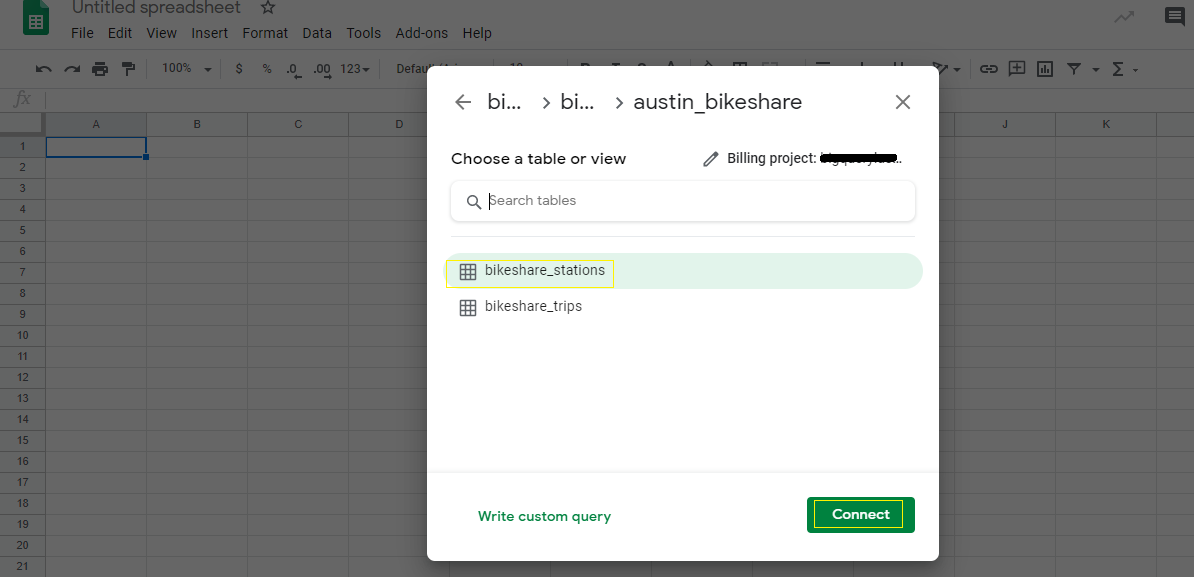
Task: Open the activity trend icon at top right
Action: pos(1124,17)
